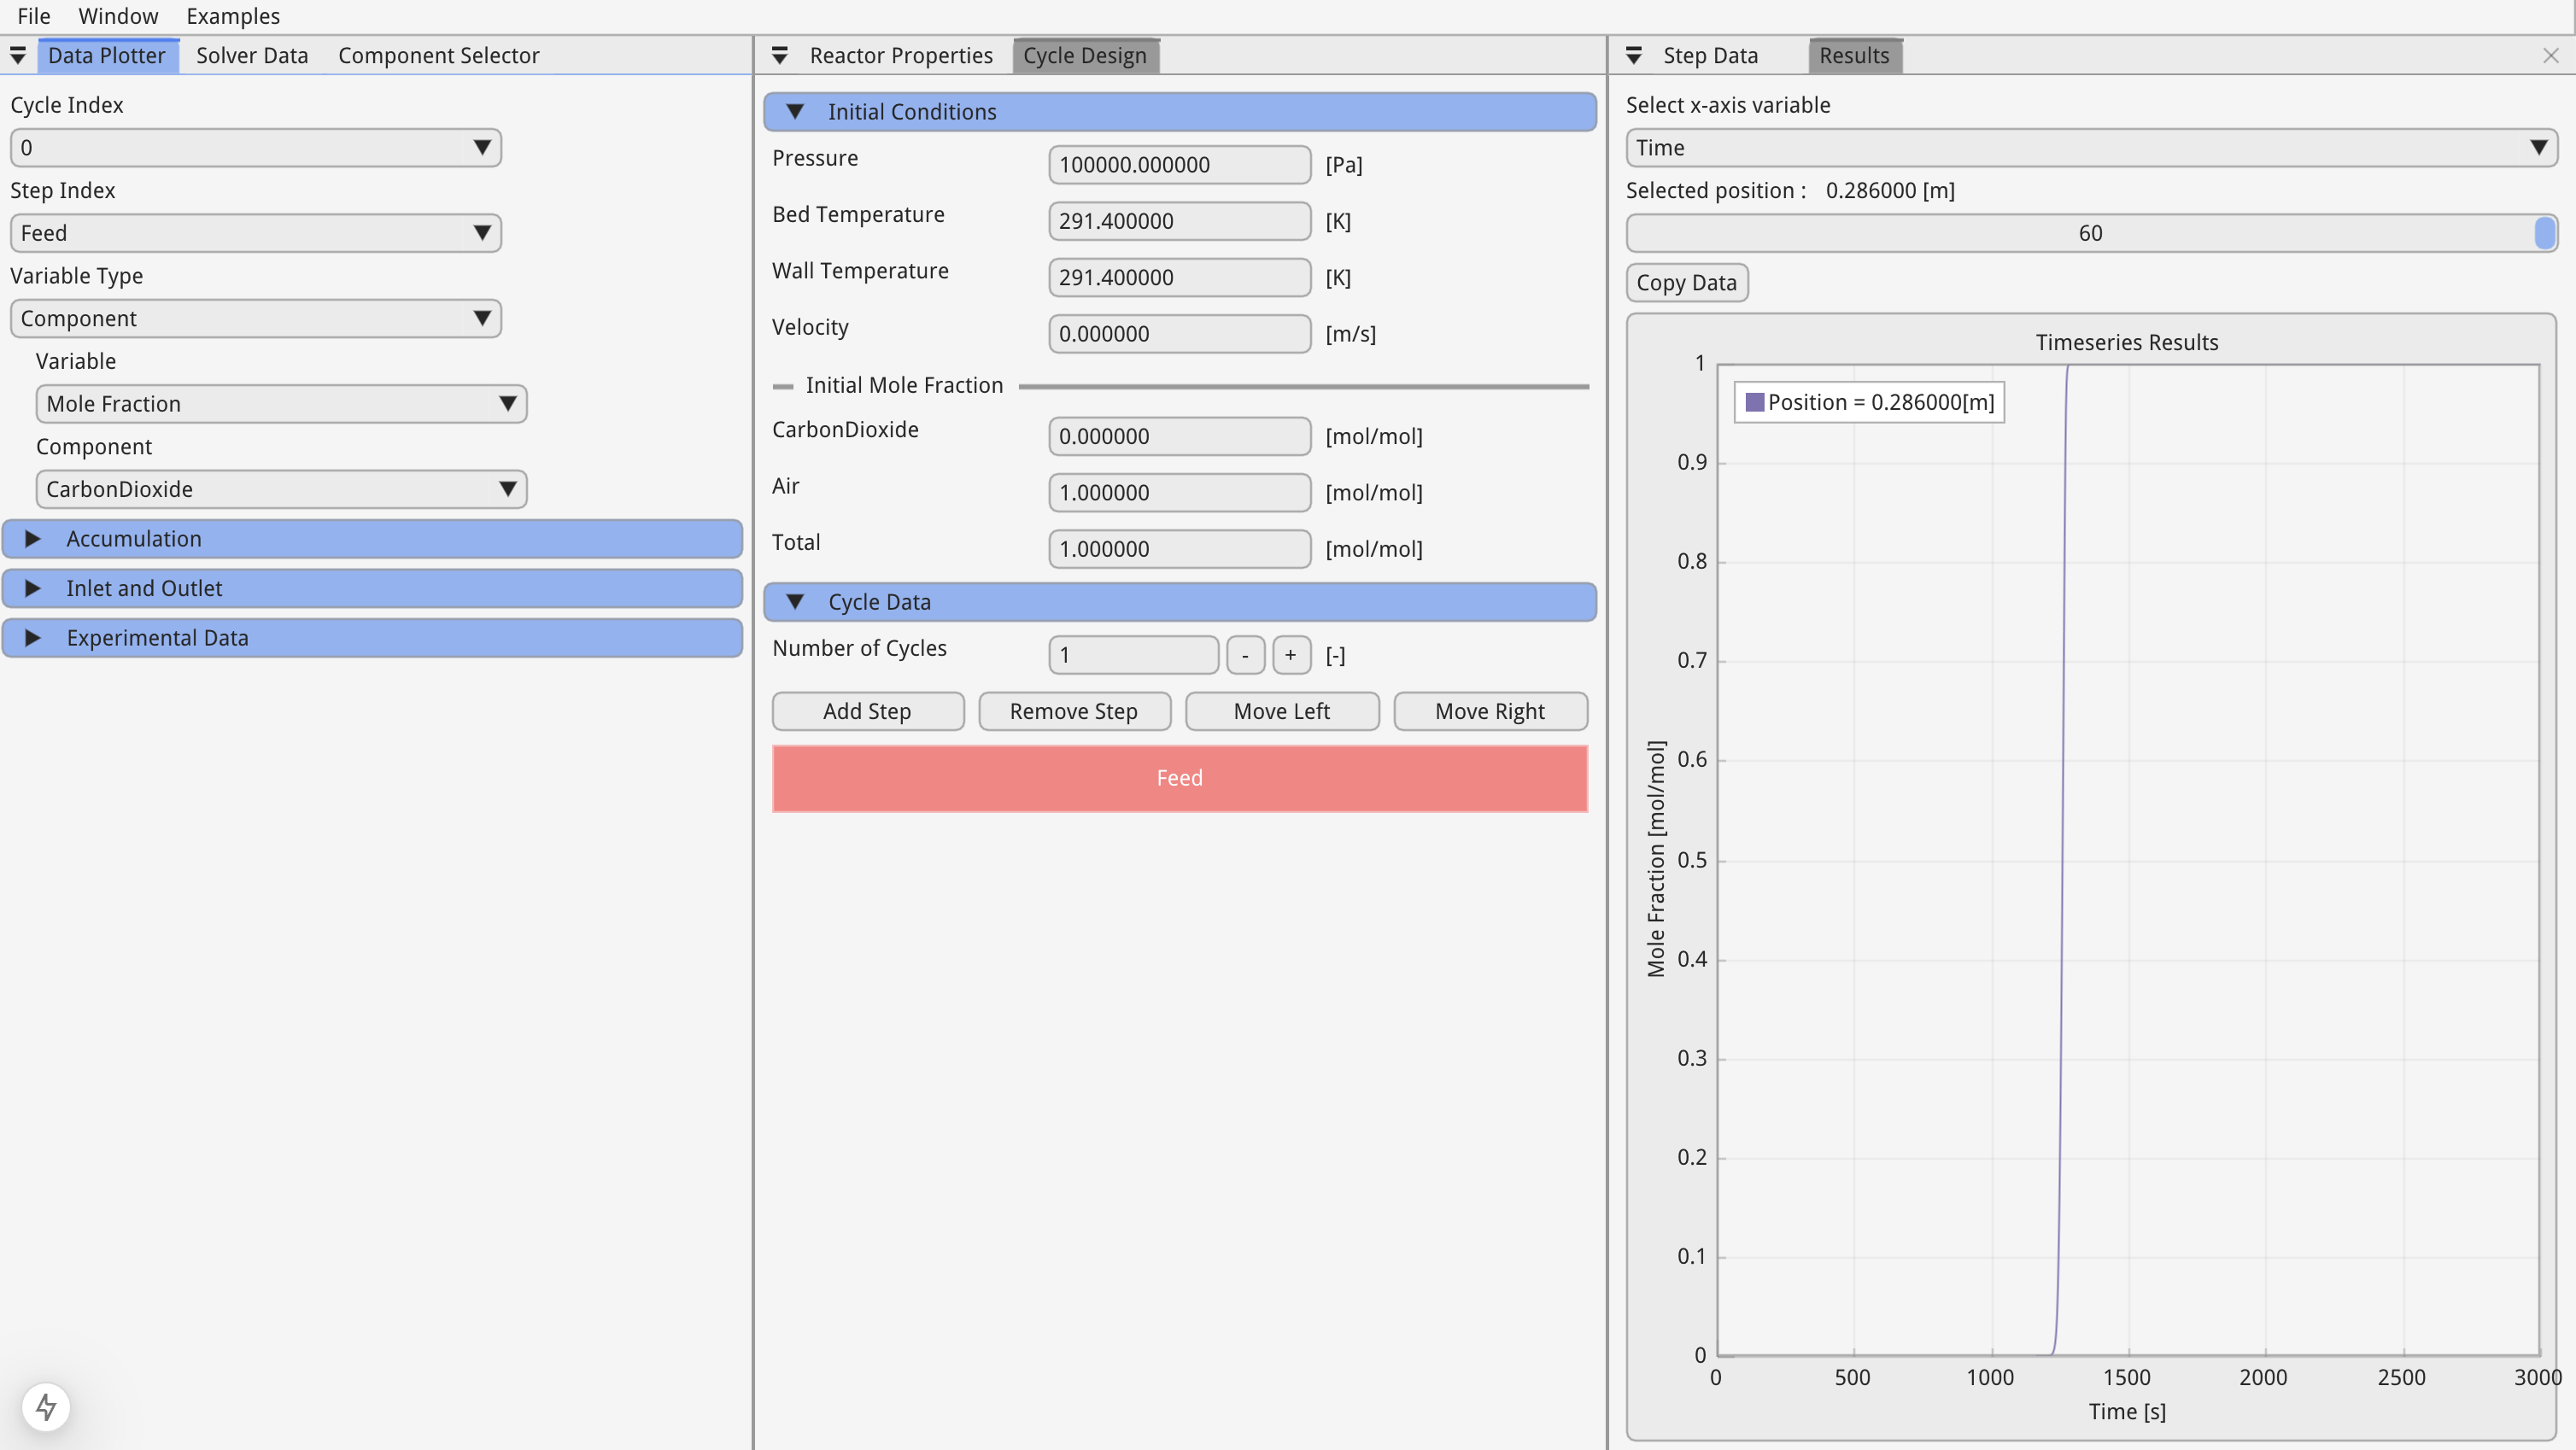Close the Results panel with the X
2576x1450 pixels.
tap(2550, 56)
